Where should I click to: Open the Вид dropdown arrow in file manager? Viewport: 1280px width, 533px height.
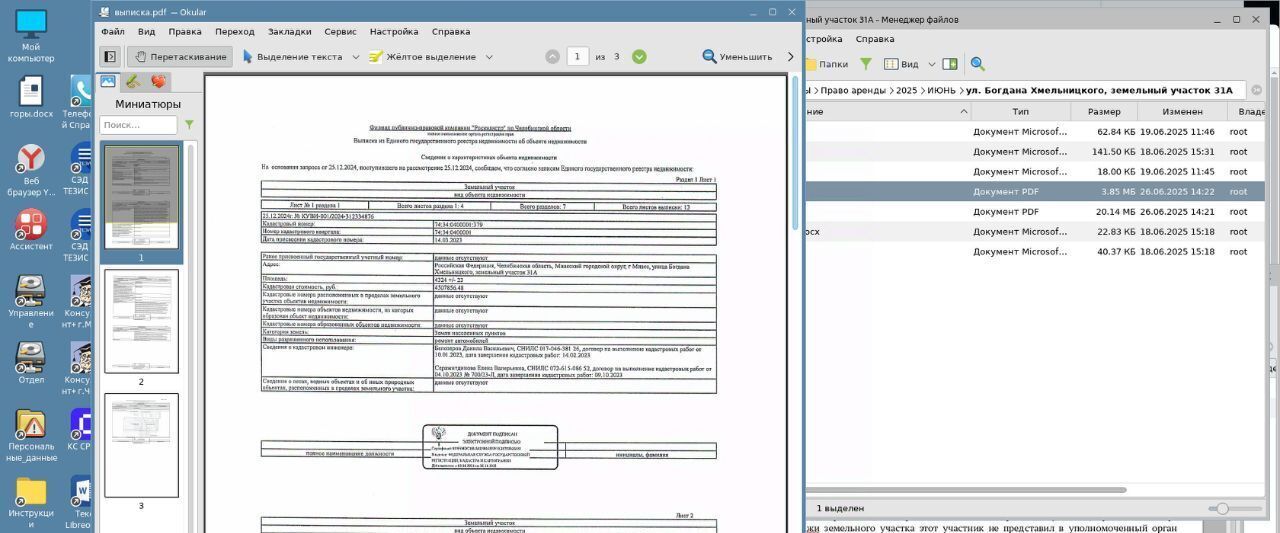[932, 64]
